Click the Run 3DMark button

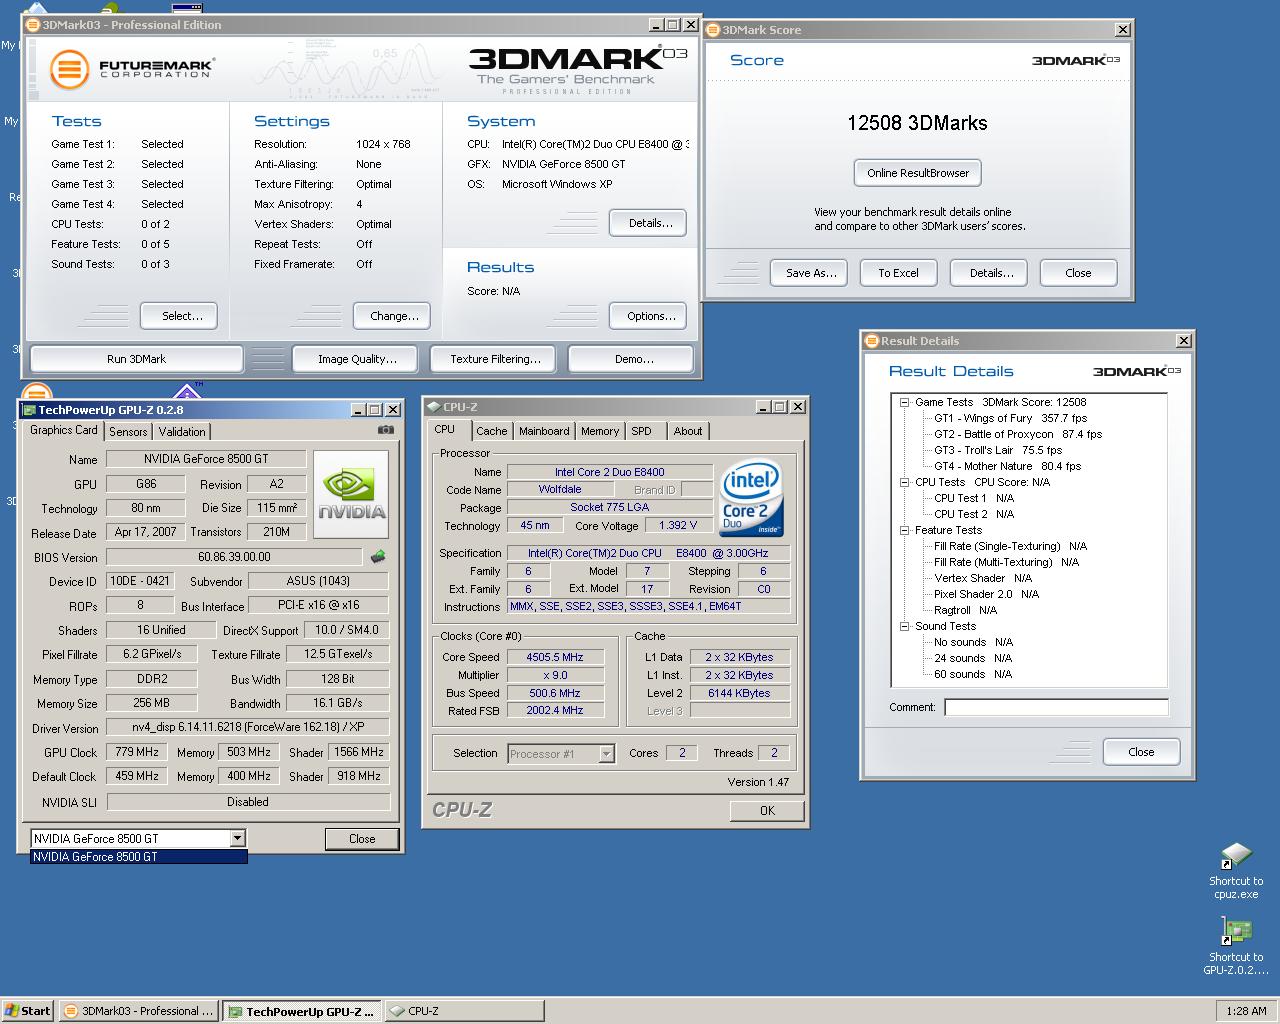coord(137,359)
